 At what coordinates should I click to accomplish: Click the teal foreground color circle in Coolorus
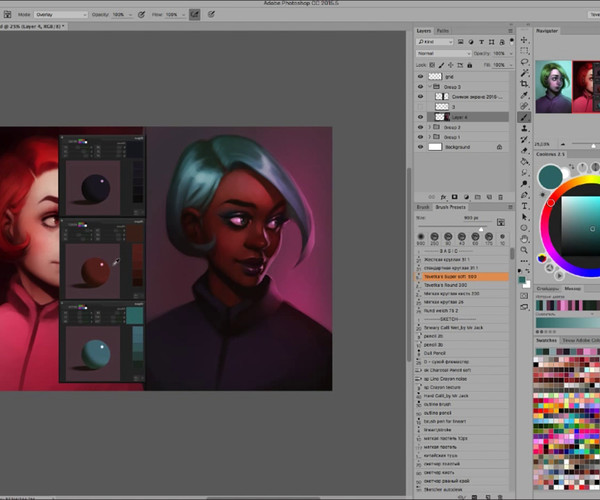550,177
